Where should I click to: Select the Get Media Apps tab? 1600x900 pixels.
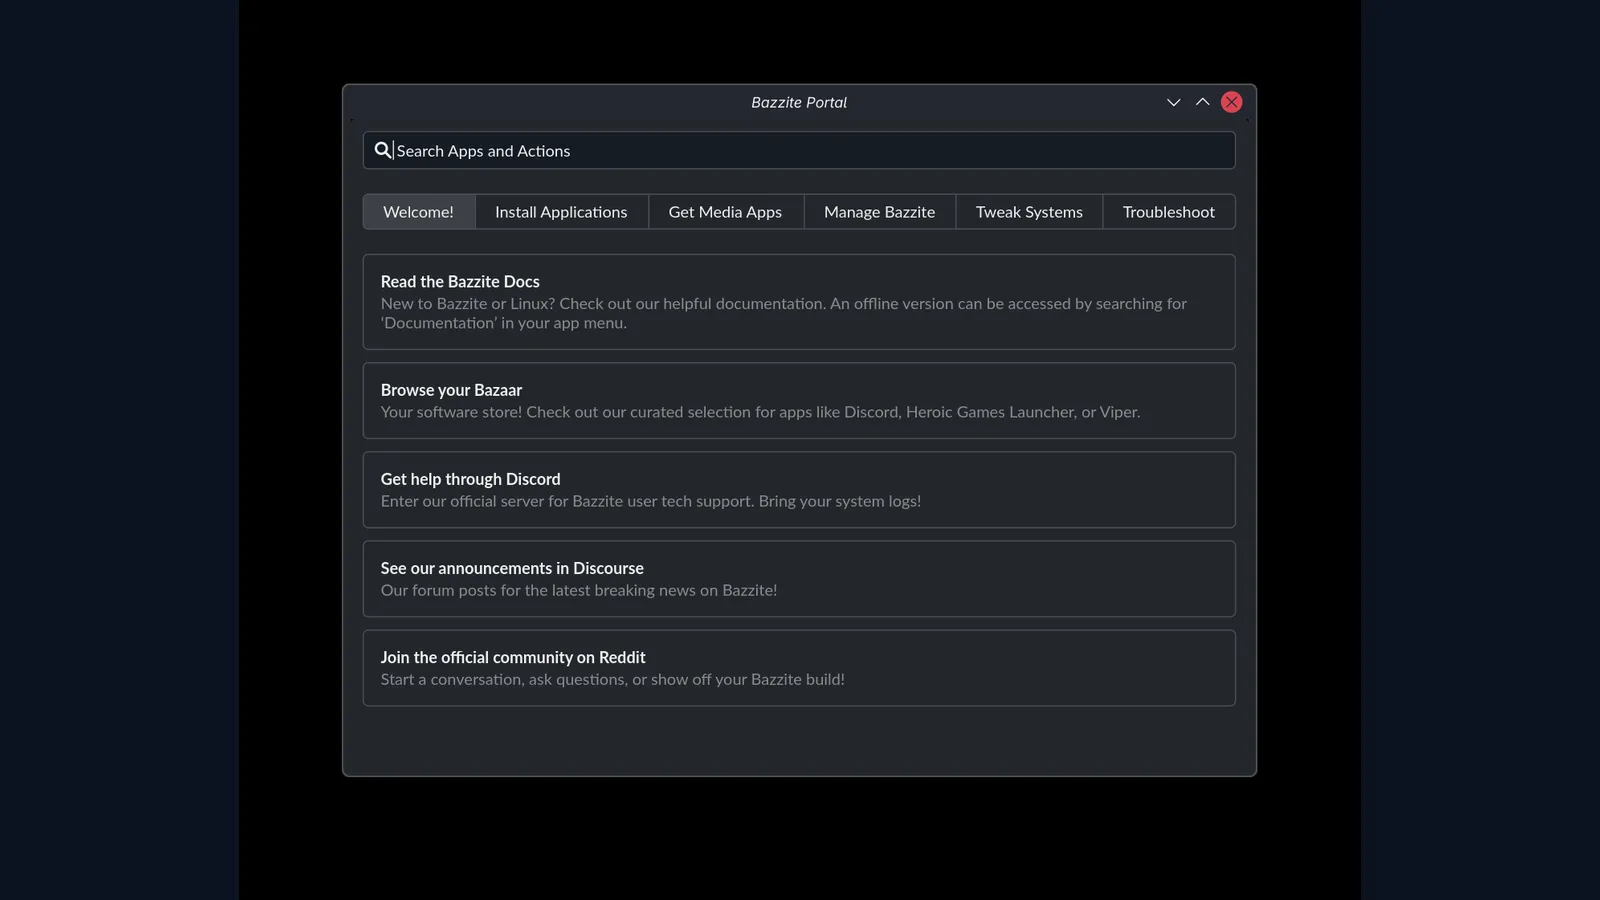tap(725, 212)
